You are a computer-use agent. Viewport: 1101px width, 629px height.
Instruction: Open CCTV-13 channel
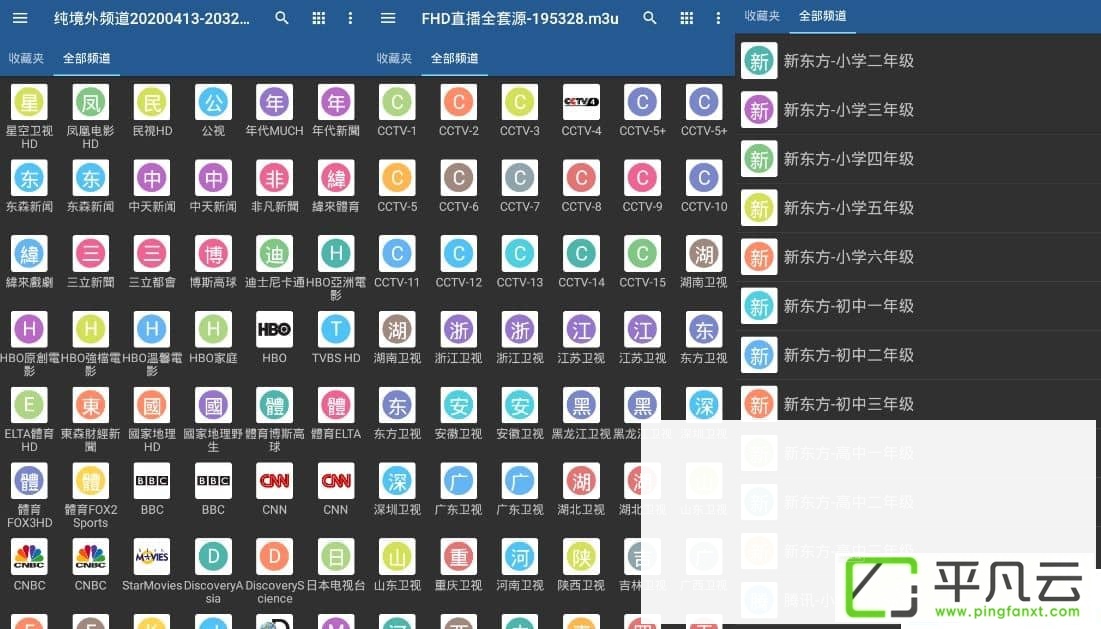coord(520,262)
